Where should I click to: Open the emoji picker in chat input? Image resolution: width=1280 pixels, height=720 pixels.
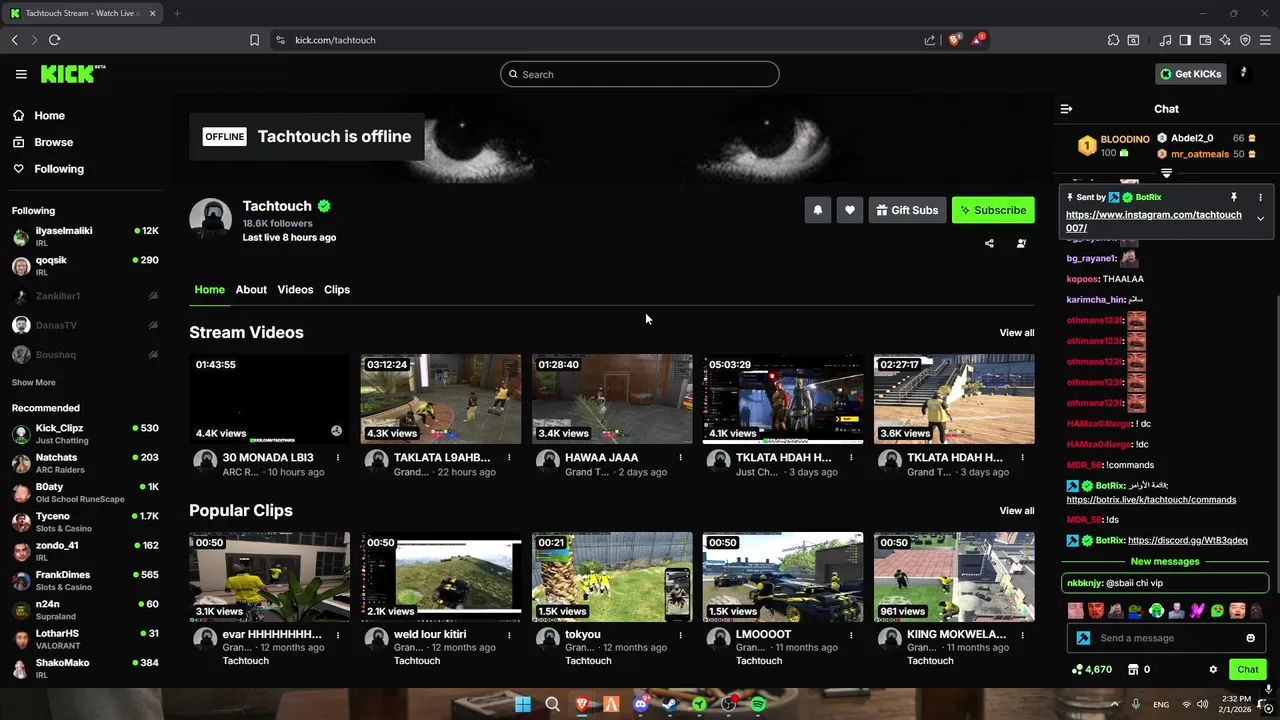1250,638
